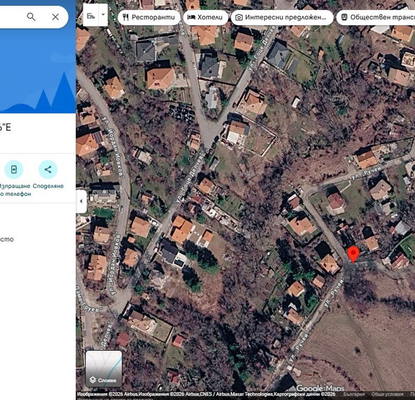Click inside the search input field
415x400 pixels.
[12, 17]
